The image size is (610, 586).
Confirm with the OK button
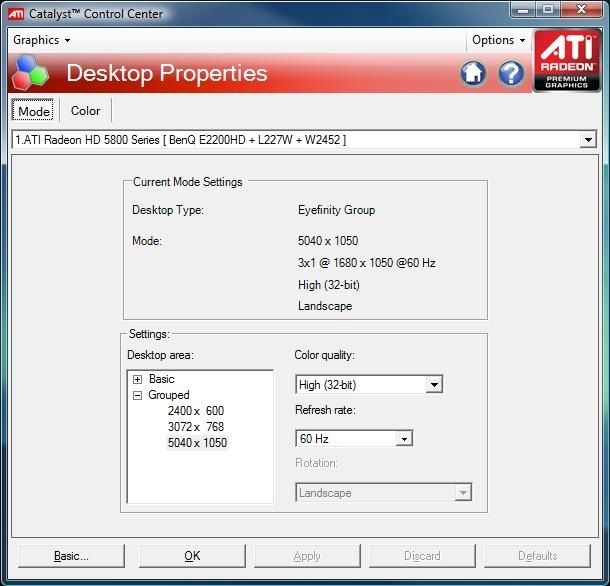(x=192, y=556)
